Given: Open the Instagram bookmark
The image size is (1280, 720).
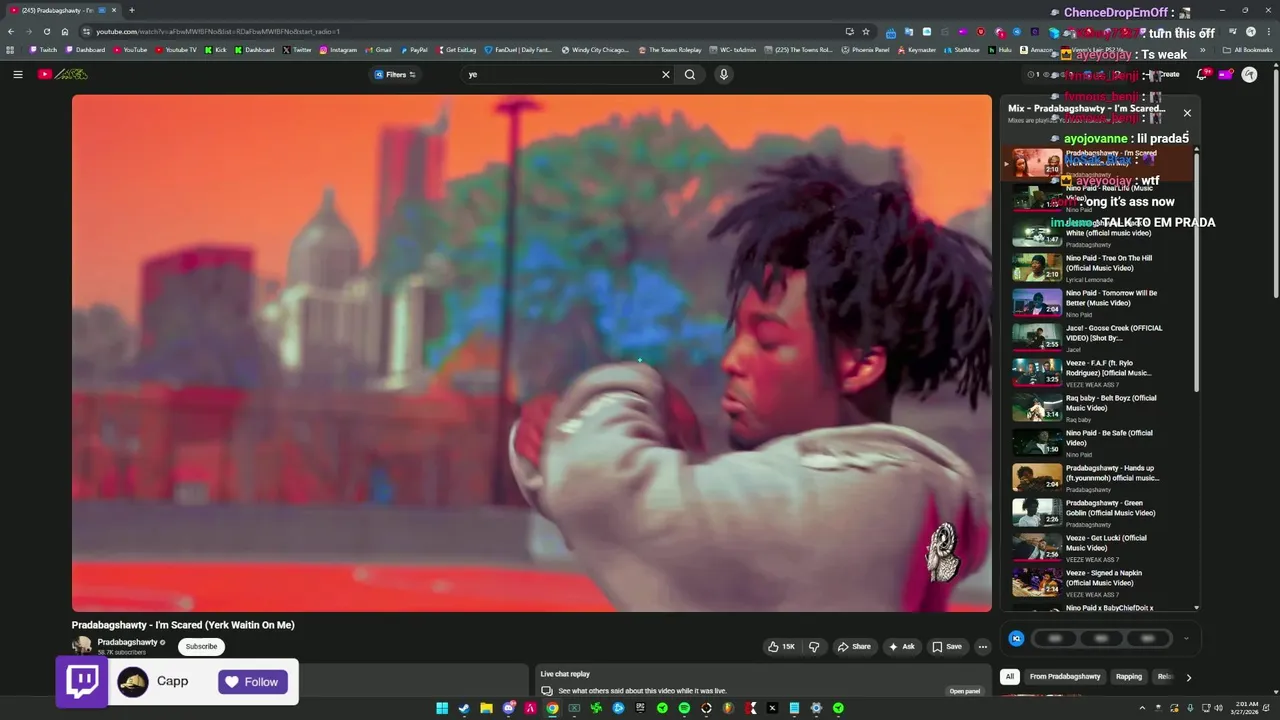Looking at the screenshot, I should 338,49.
